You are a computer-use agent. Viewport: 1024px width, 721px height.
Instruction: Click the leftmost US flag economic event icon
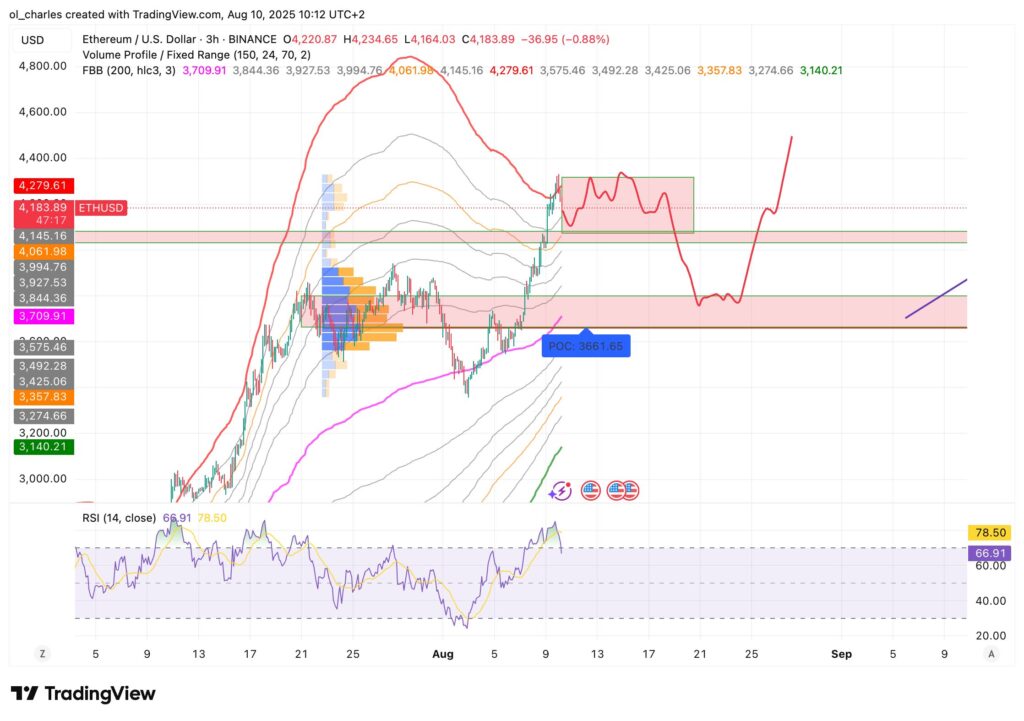coord(591,490)
